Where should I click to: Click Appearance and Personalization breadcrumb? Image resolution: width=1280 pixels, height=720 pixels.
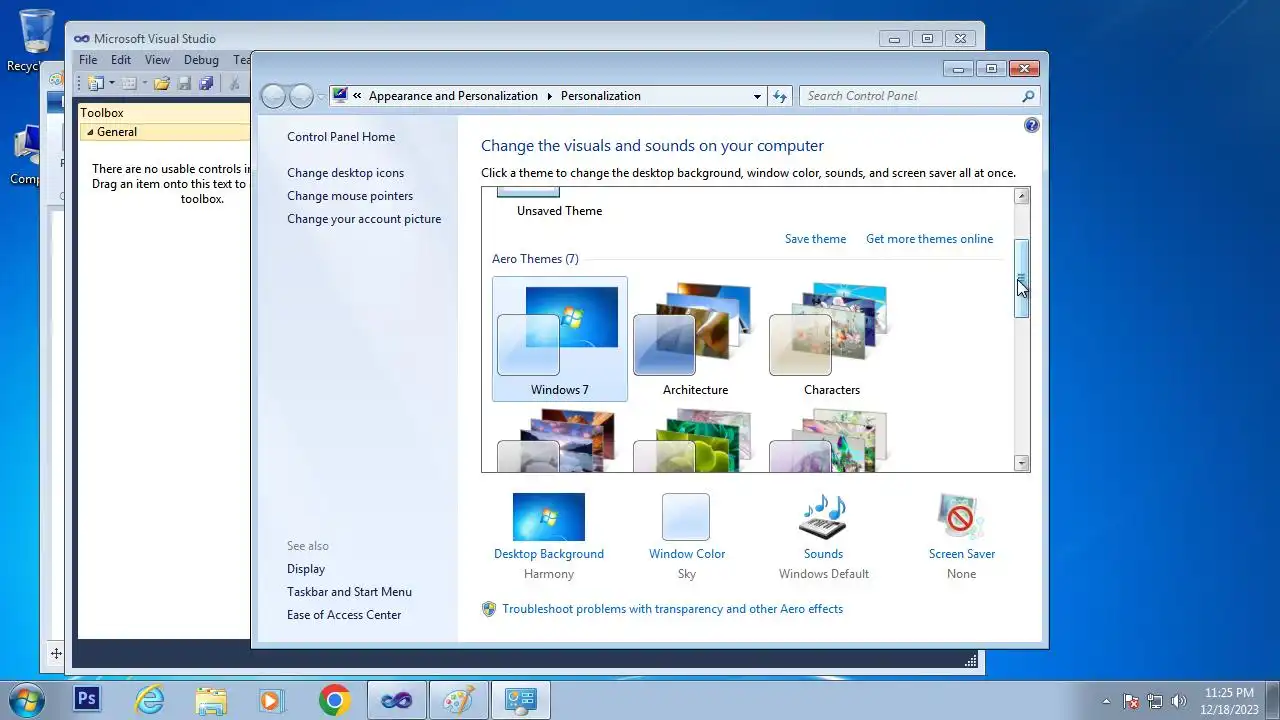[453, 96]
